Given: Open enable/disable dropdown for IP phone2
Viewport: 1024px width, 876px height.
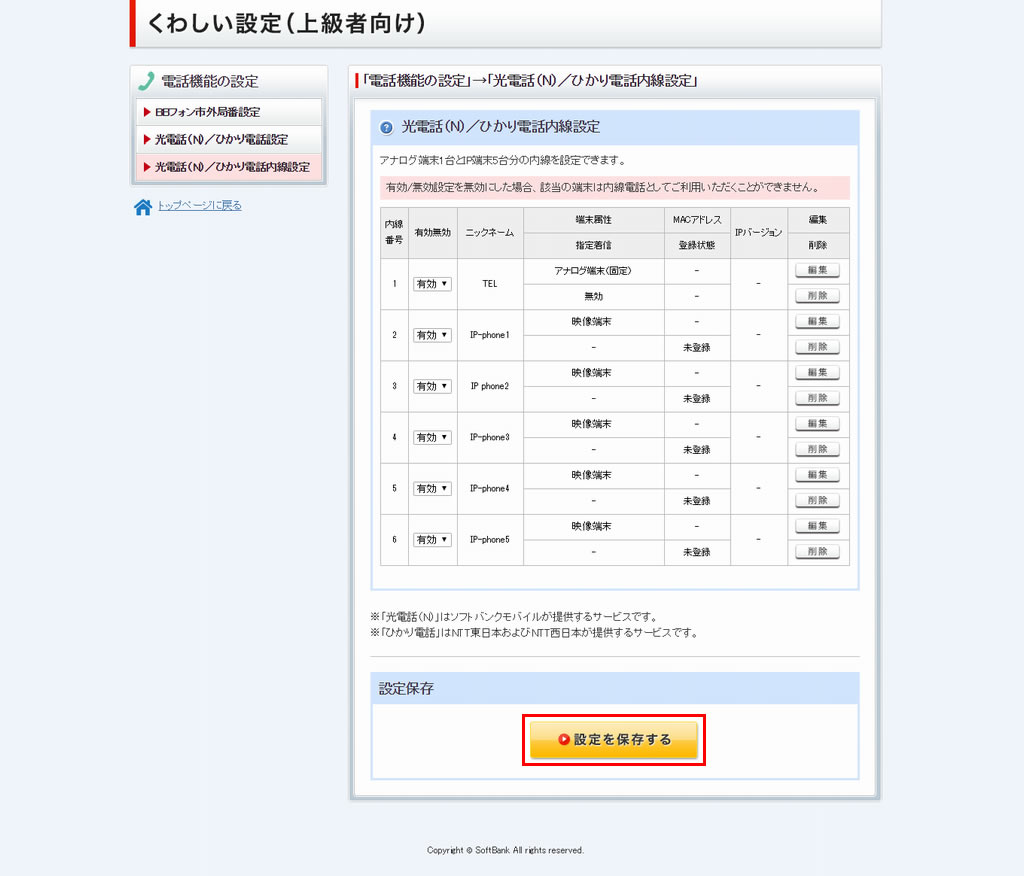Looking at the screenshot, I should (432, 386).
